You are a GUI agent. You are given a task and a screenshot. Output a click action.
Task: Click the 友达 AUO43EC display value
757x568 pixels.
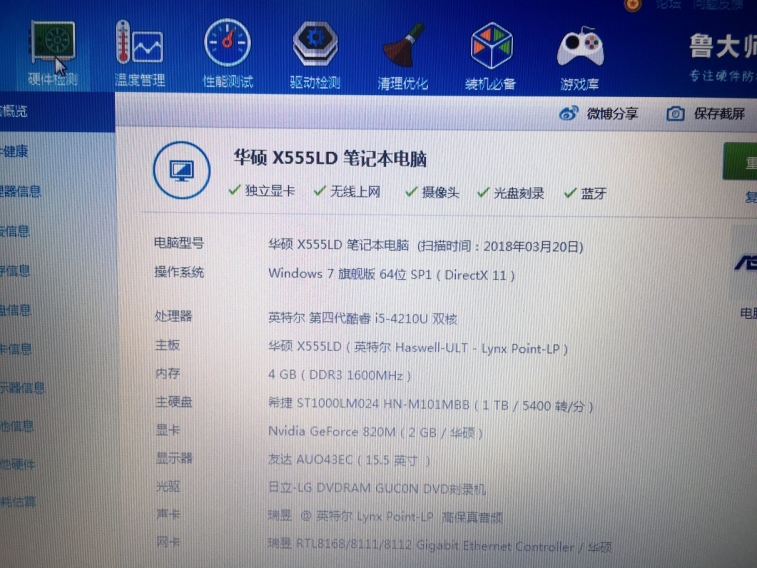tap(349, 460)
